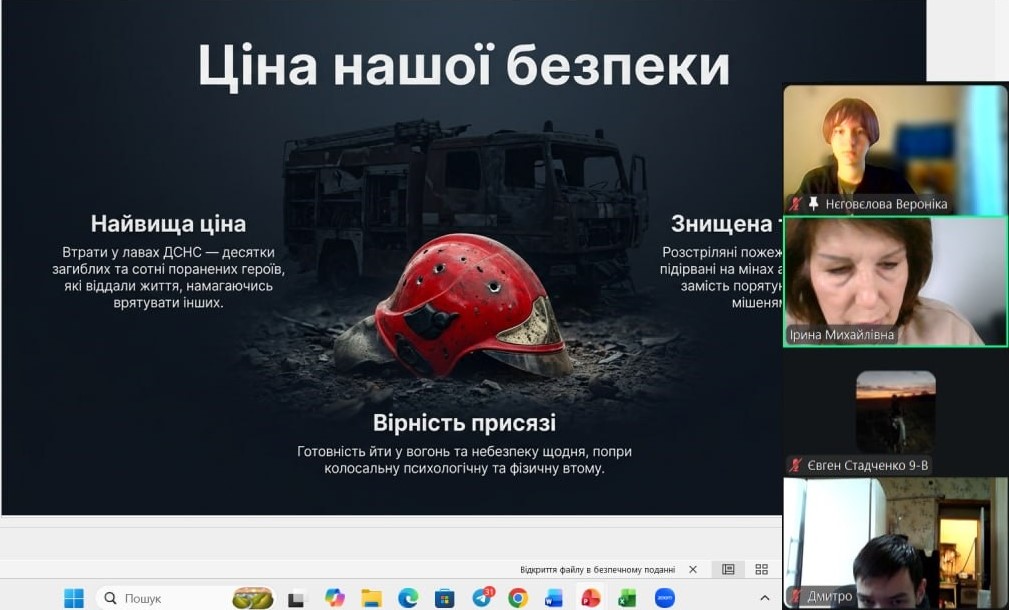Switch to the Normal view button

pyautogui.click(x=728, y=569)
